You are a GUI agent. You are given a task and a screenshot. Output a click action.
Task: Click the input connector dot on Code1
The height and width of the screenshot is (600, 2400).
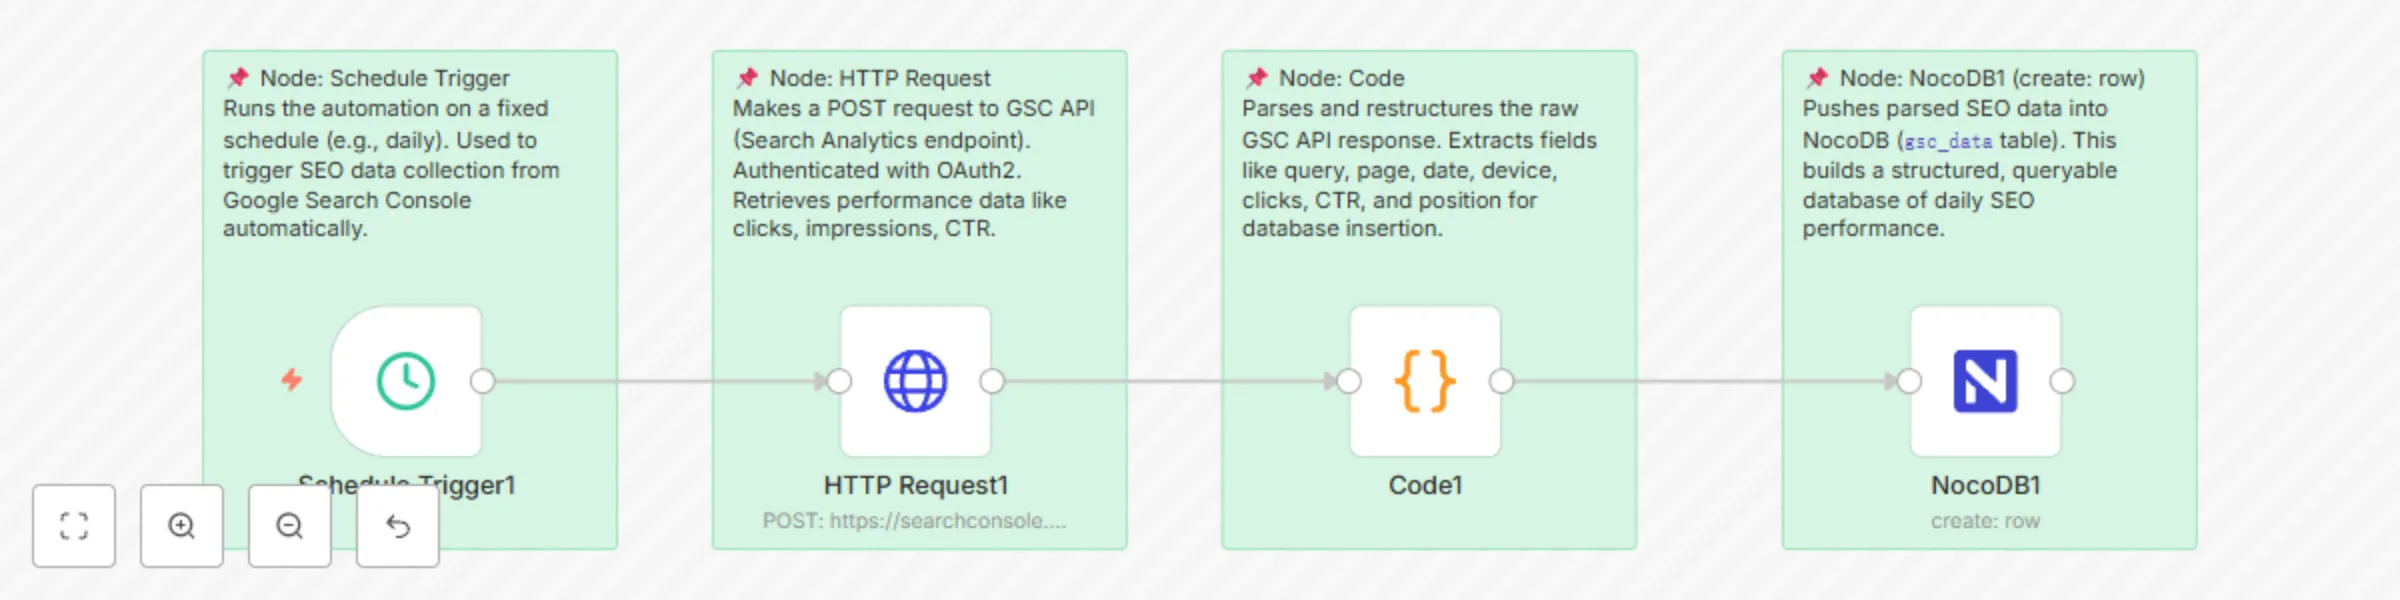[x=1349, y=380]
